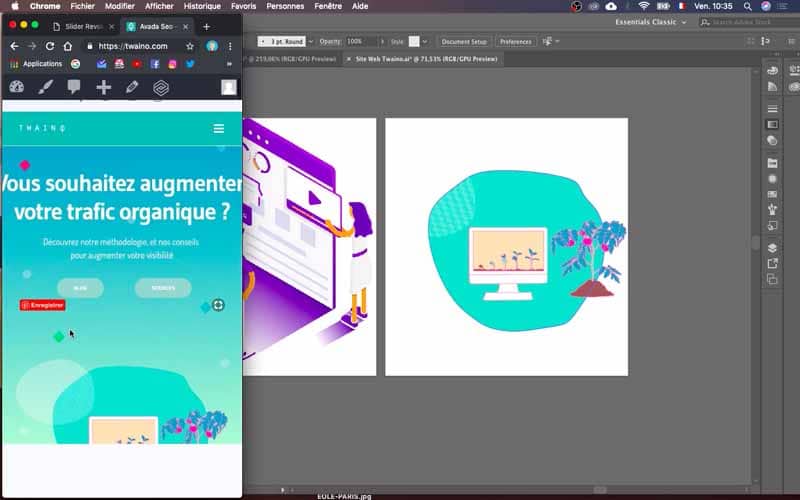Switch to the Avada Seo Chrome tab
This screenshot has height=500, width=800.
click(157, 27)
